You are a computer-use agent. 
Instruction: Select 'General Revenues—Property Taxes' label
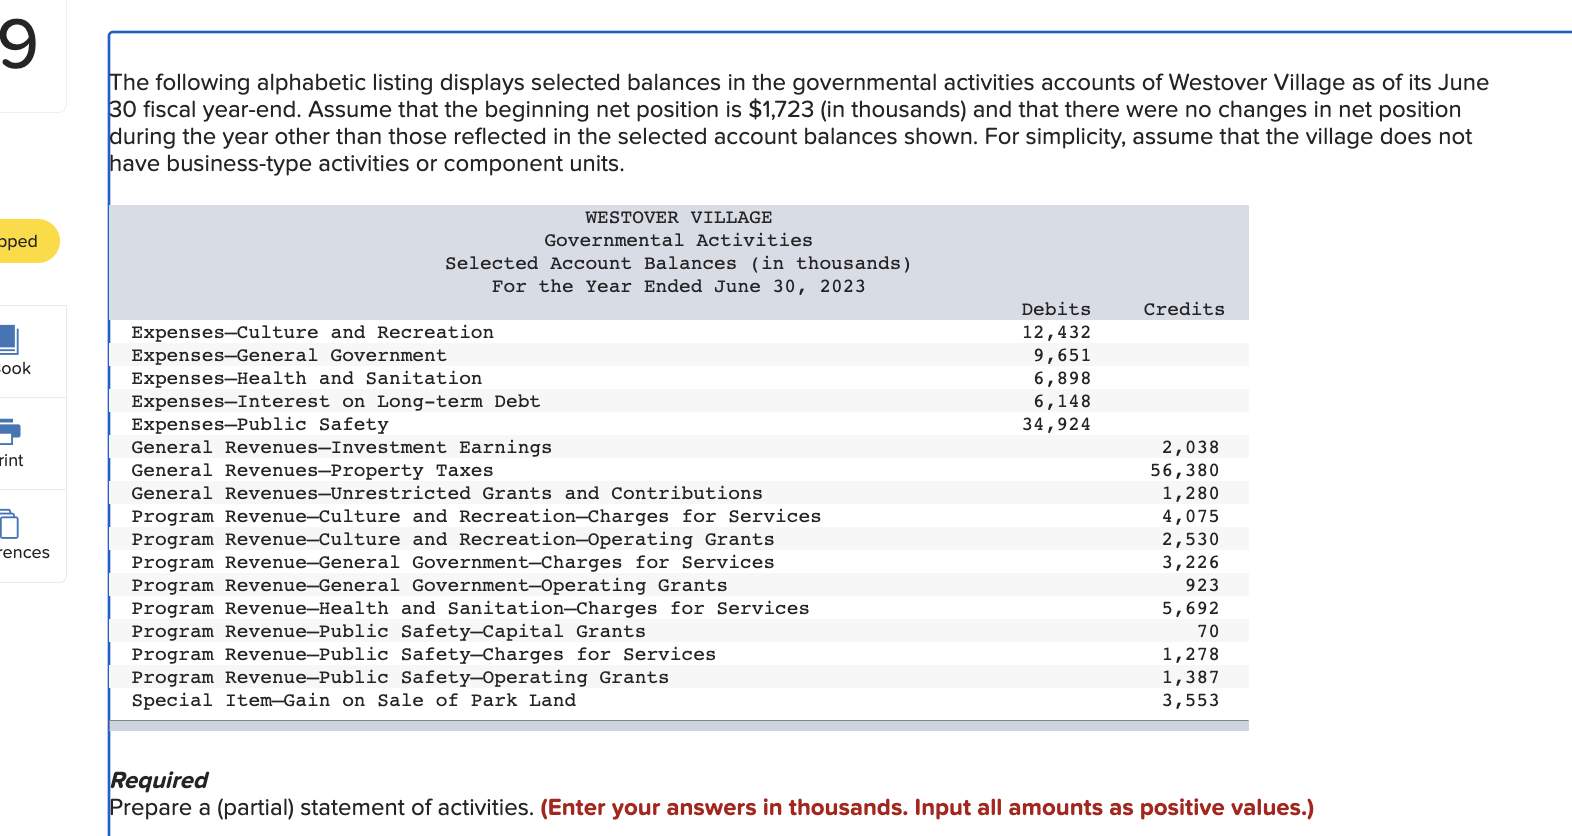pos(312,470)
